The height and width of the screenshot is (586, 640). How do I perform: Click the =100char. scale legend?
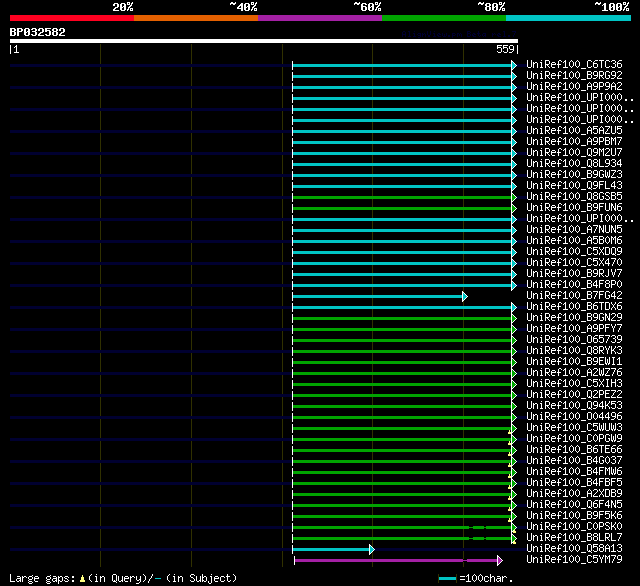(x=476, y=578)
